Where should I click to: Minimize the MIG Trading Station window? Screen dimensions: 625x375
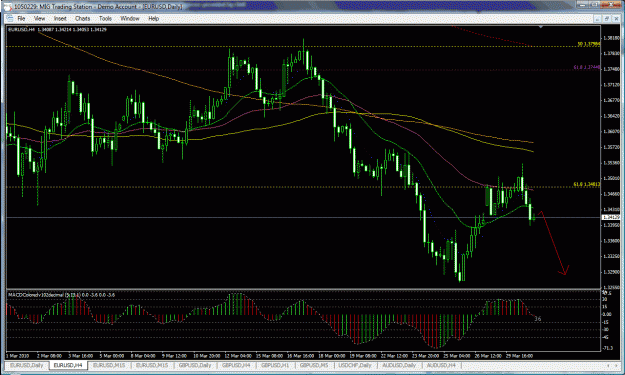click(582, 4)
